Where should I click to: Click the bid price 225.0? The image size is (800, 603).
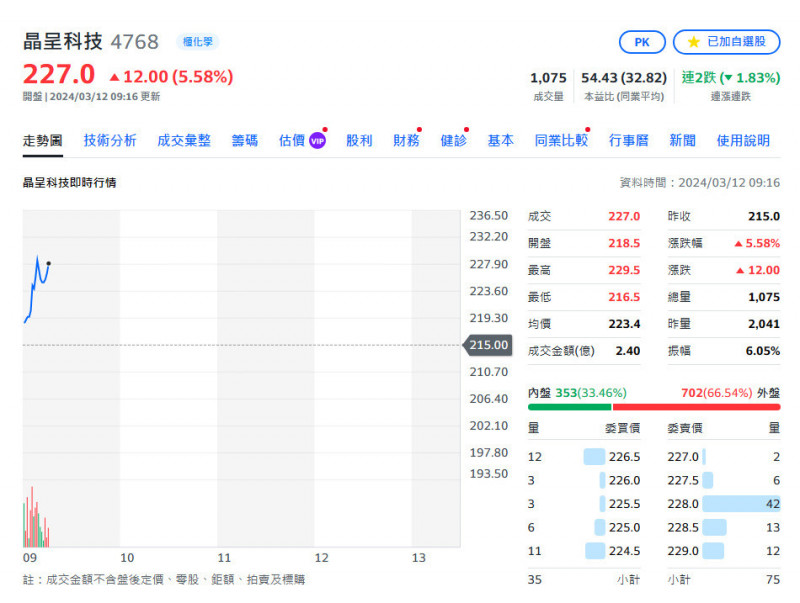(x=624, y=527)
